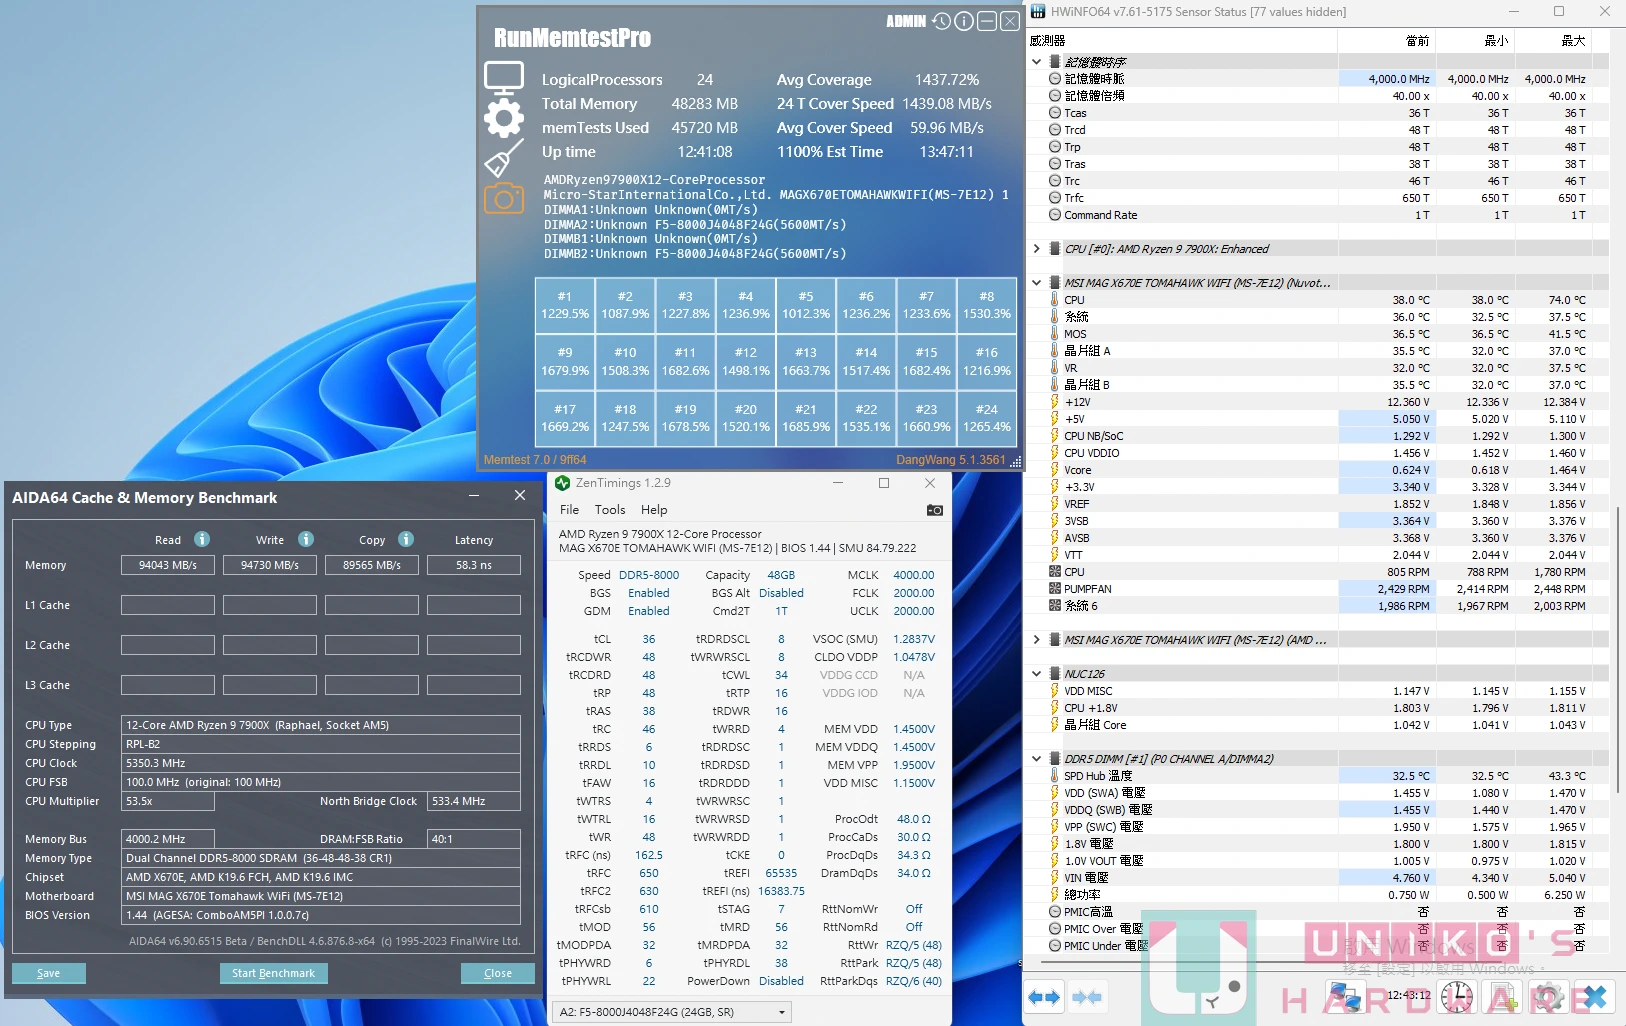
Task: Open RunMemtestPro settings gear
Action: coord(504,118)
